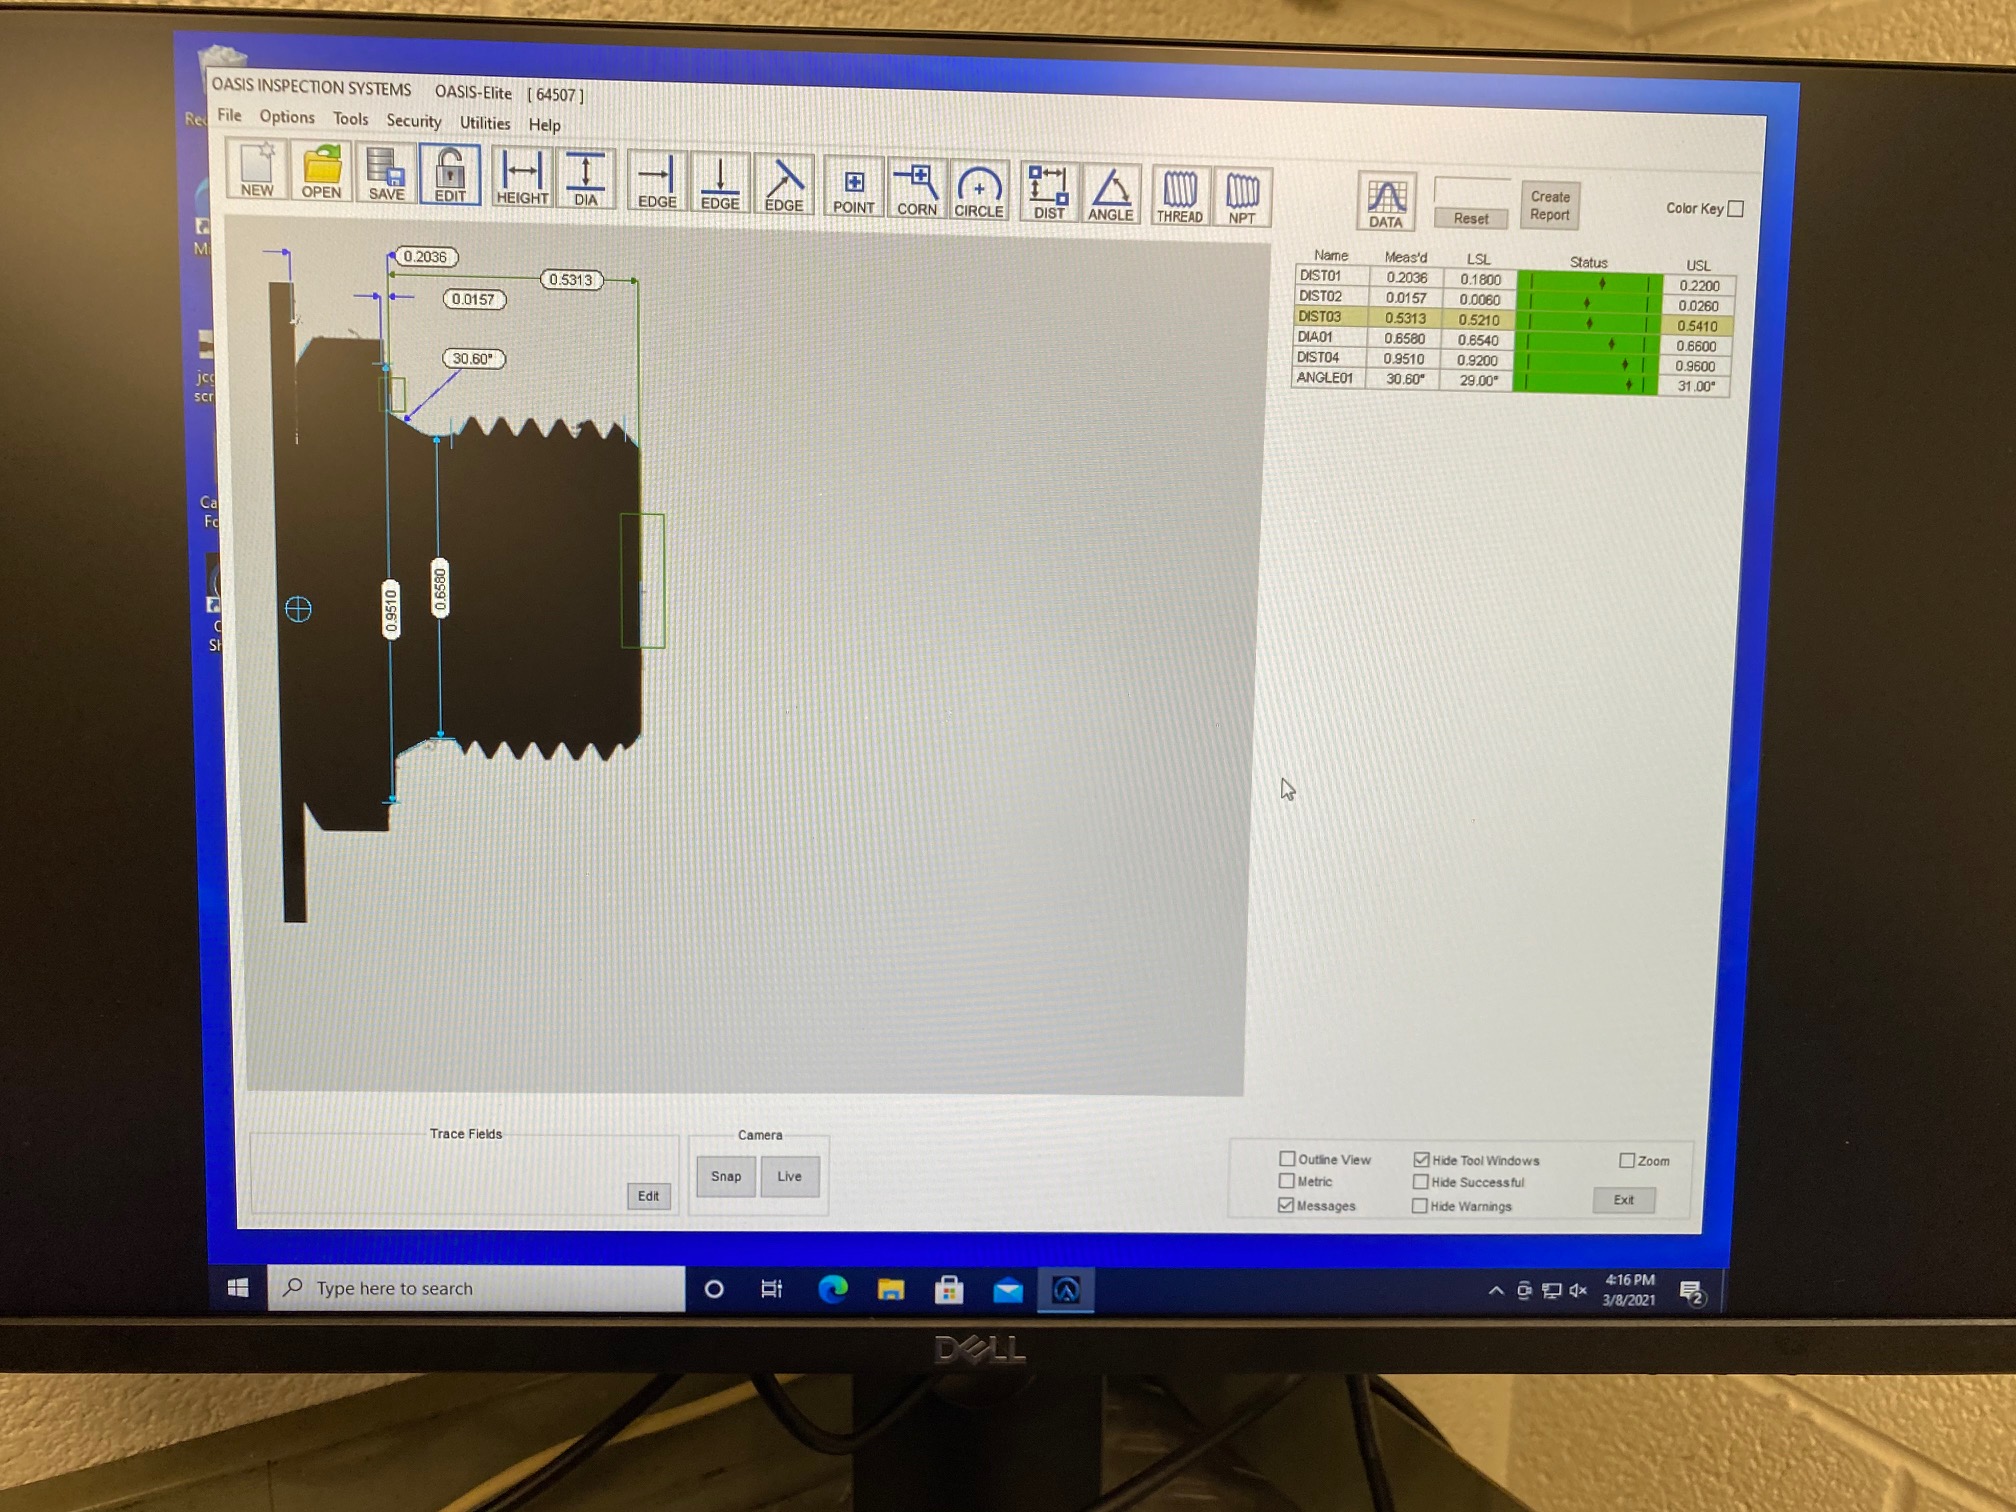Open the Options menu
Screen dimensions: 2016x1512
(x=287, y=117)
